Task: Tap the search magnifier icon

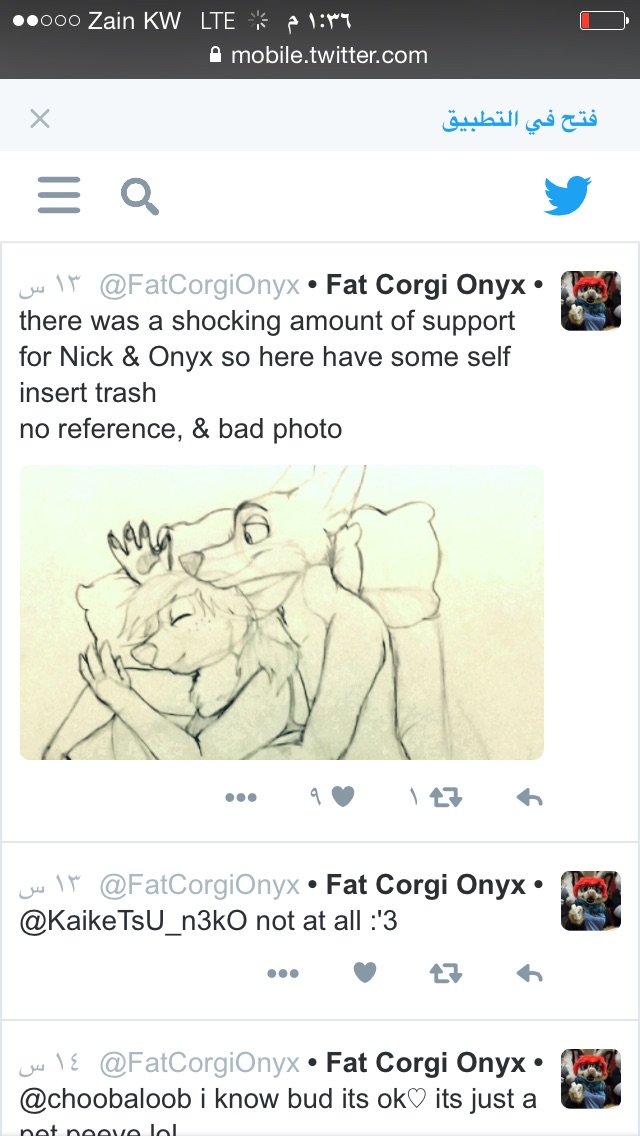Action: [139, 196]
